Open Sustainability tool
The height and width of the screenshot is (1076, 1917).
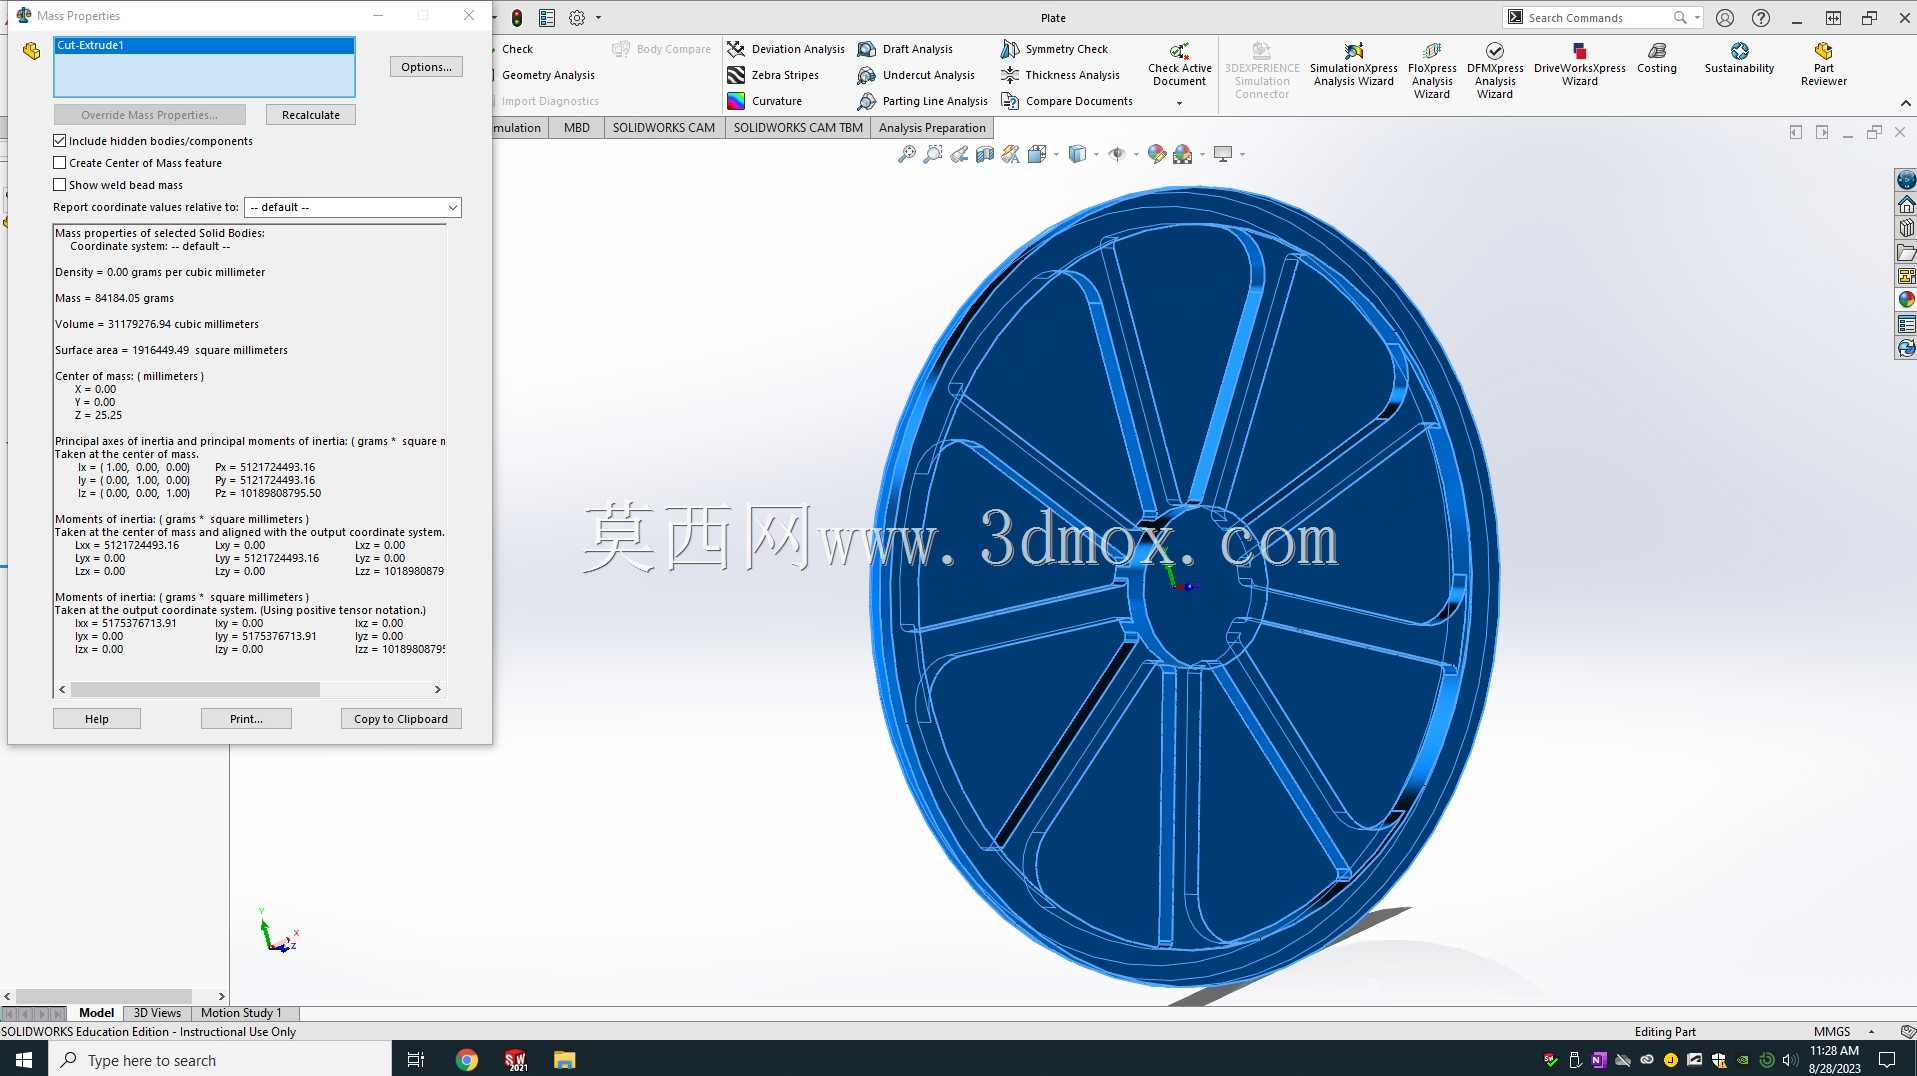pos(1740,58)
